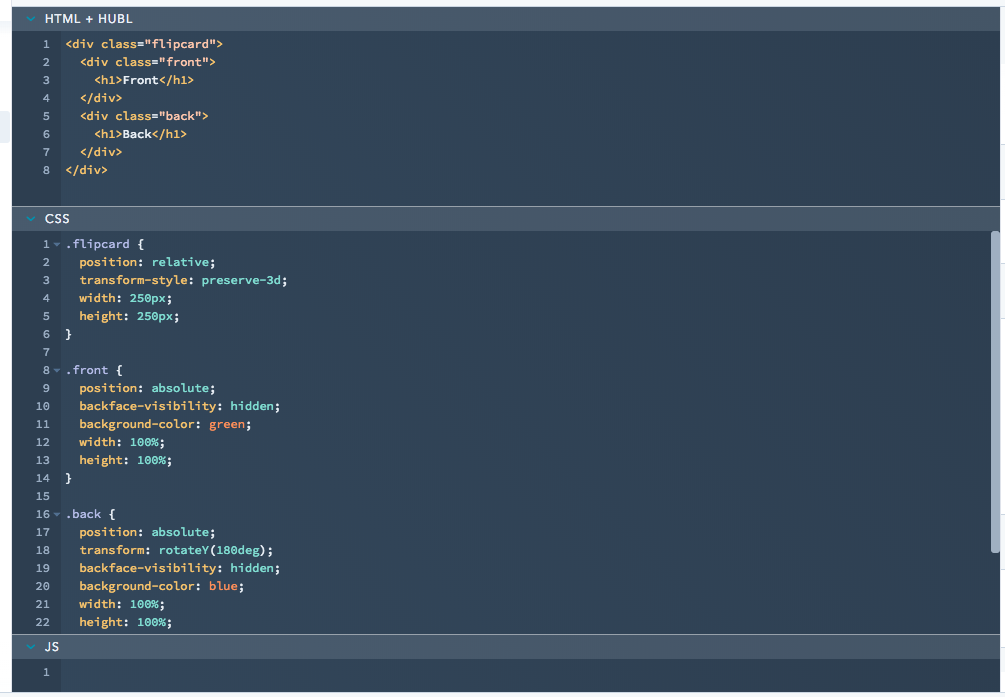This screenshot has width=1005, height=697.
Task: Click the Back heading text in HTML
Action: pos(137,134)
